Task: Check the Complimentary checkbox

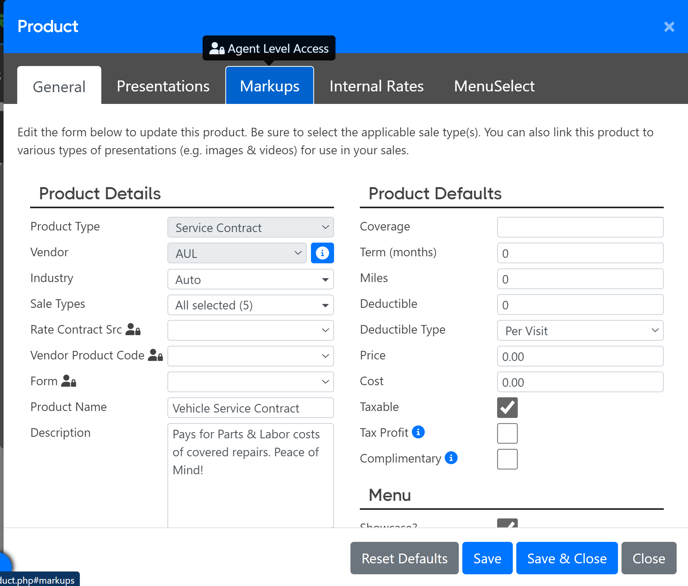Action: click(507, 459)
